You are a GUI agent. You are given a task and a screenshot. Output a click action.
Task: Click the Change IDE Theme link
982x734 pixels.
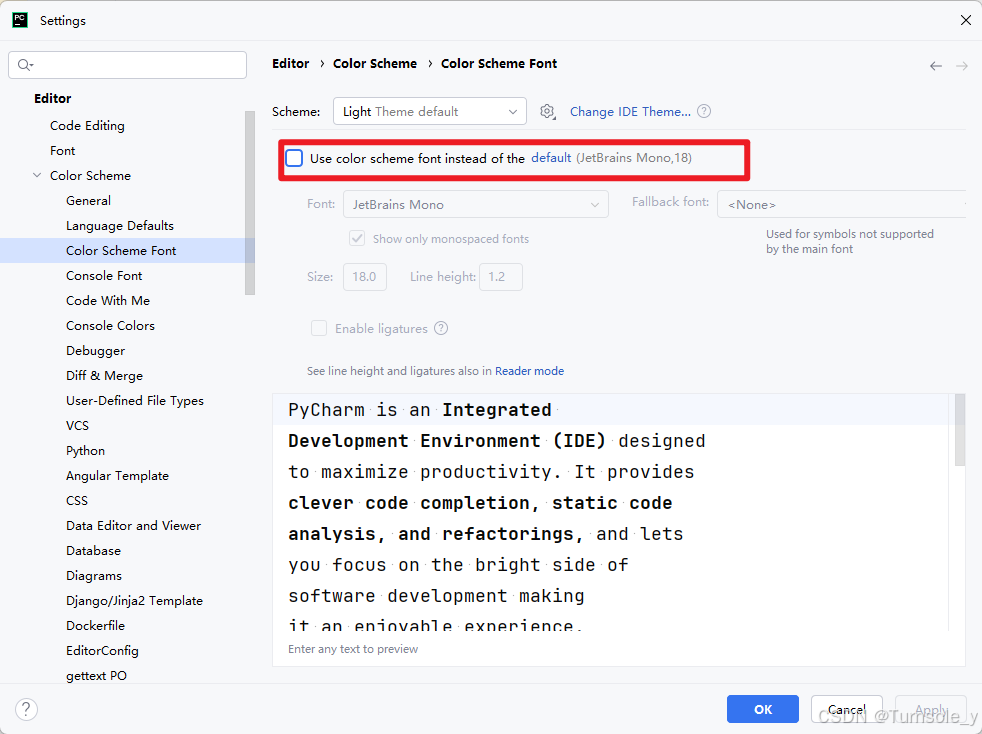[x=630, y=111]
